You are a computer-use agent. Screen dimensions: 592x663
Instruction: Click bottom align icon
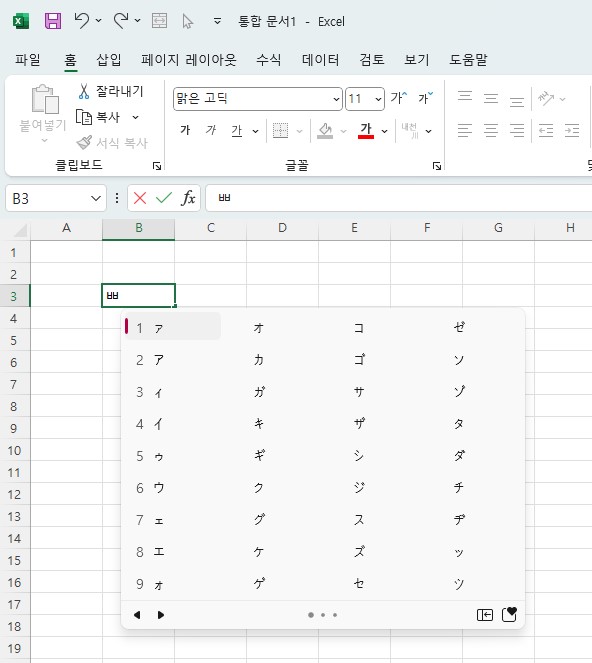(x=517, y=101)
